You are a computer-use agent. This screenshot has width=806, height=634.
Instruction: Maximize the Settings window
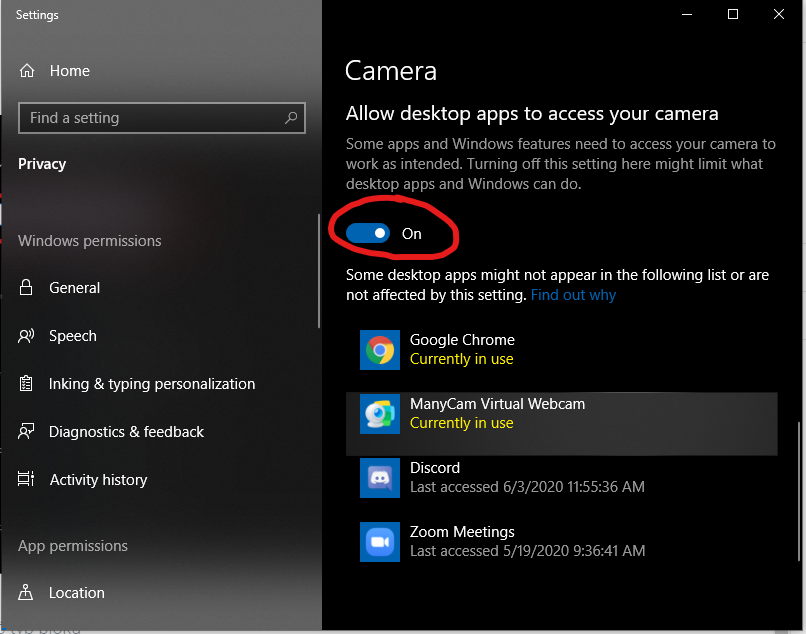[x=732, y=14]
